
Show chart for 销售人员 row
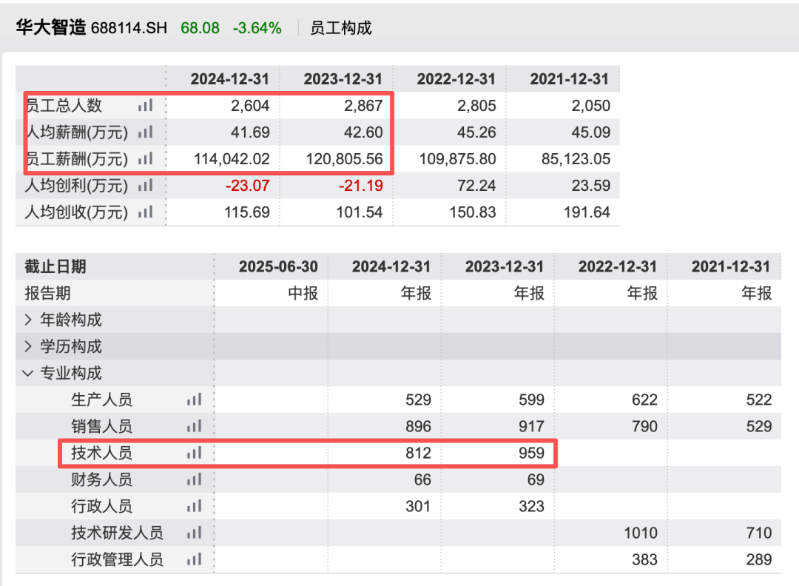tap(194, 426)
